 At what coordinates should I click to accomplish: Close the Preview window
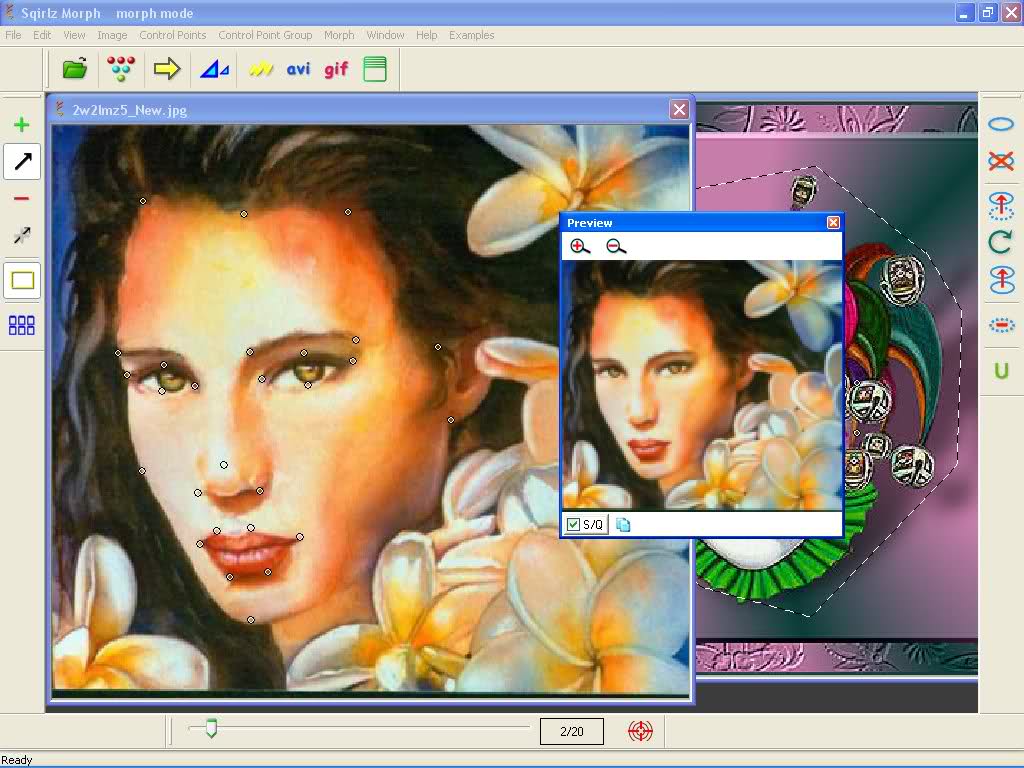coord(833,223)
